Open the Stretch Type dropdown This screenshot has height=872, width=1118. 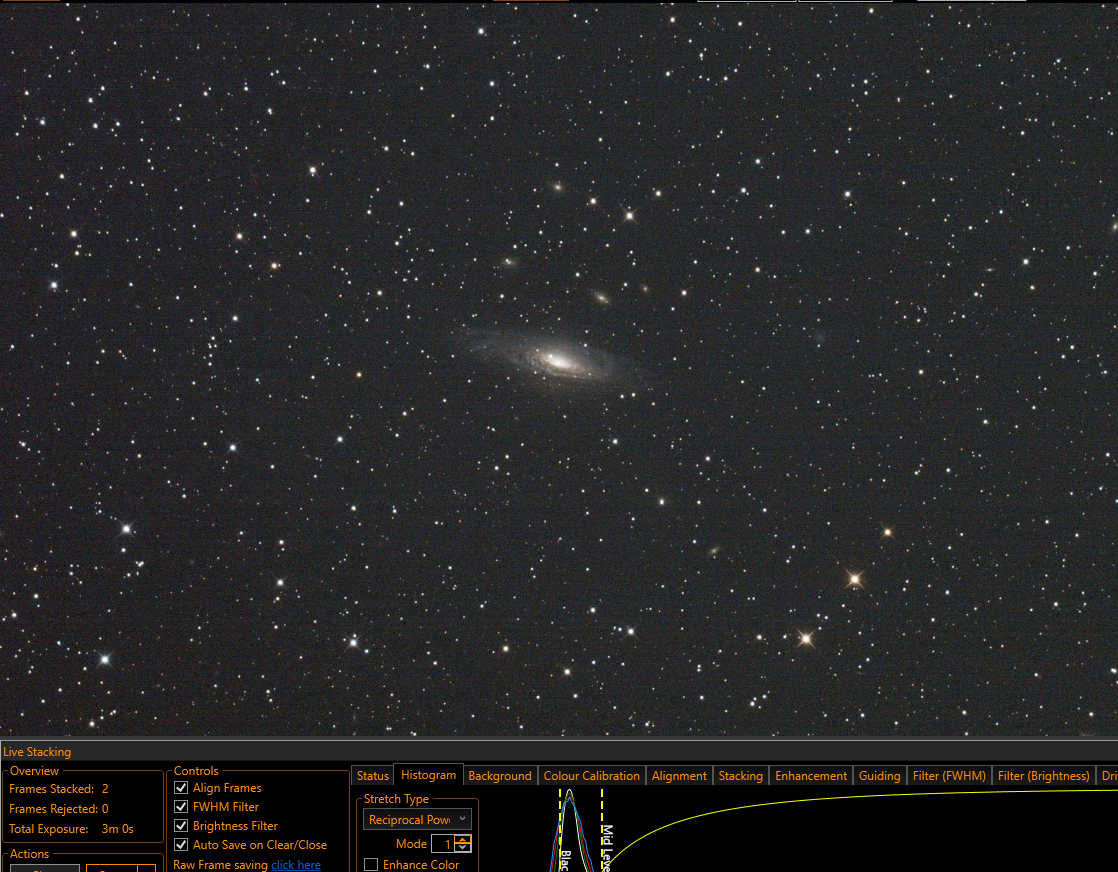pyautogui.click(x=417, y=820)
